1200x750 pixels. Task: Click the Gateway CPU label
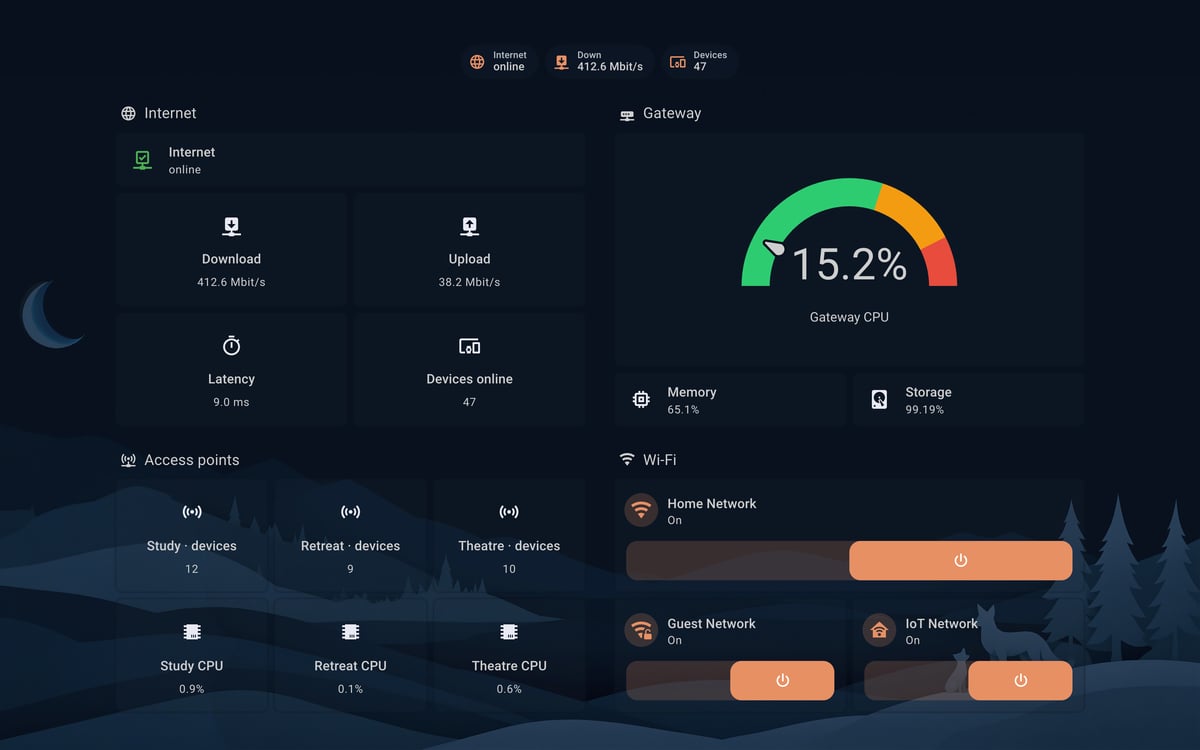click(x=849, y=317)
